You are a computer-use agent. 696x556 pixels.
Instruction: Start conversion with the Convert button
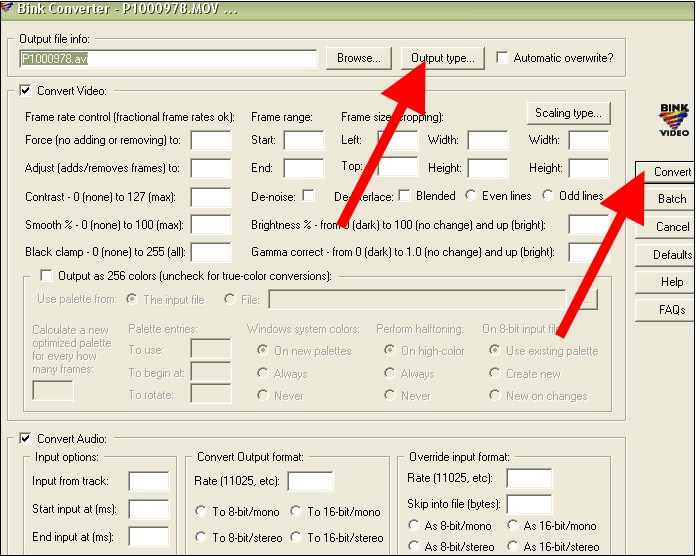(x=665, y=172)
